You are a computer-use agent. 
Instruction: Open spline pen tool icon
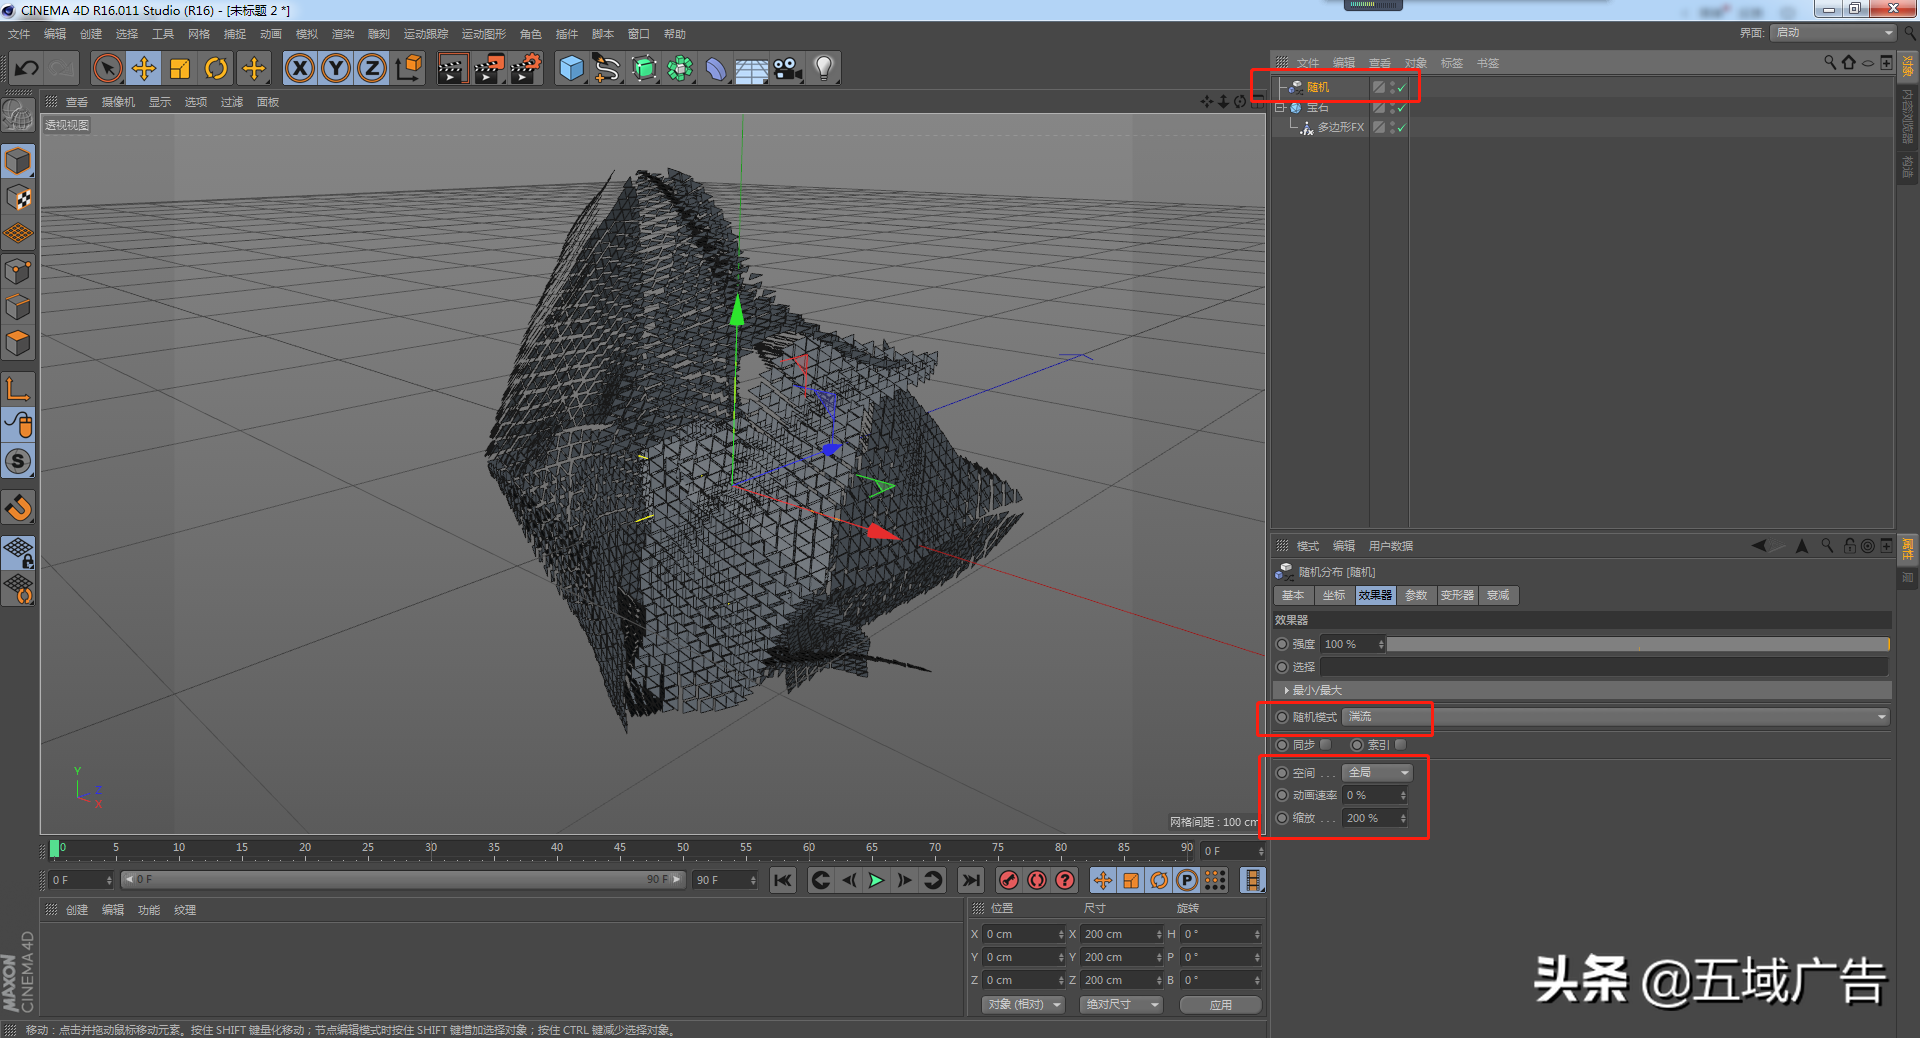[x=607, y=68]
